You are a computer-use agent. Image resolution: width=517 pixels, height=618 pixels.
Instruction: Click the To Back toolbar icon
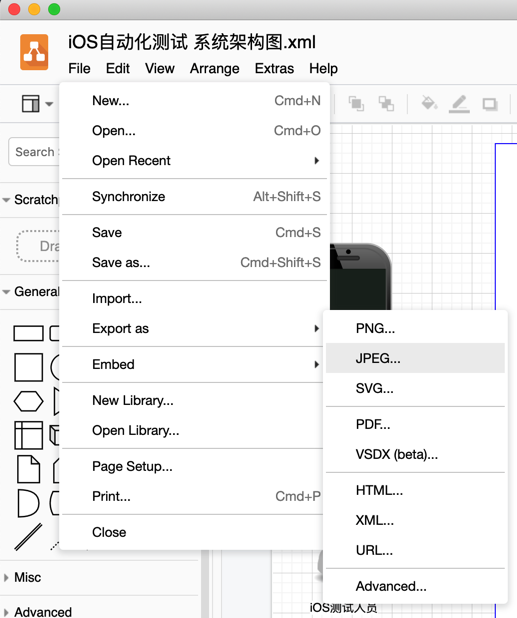386,104
